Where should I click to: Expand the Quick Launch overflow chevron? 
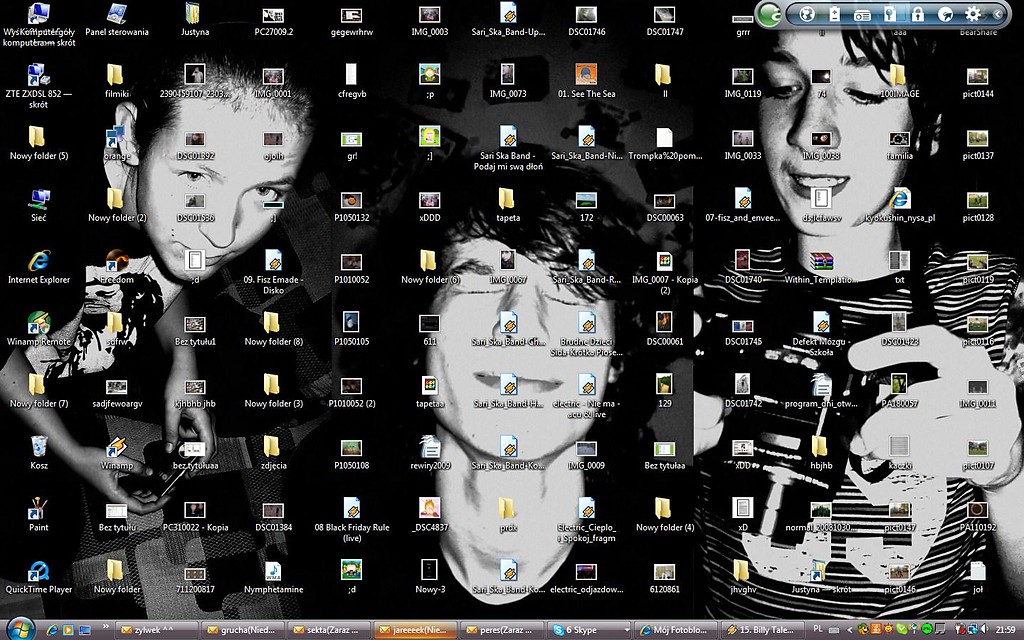pos(104,627)
